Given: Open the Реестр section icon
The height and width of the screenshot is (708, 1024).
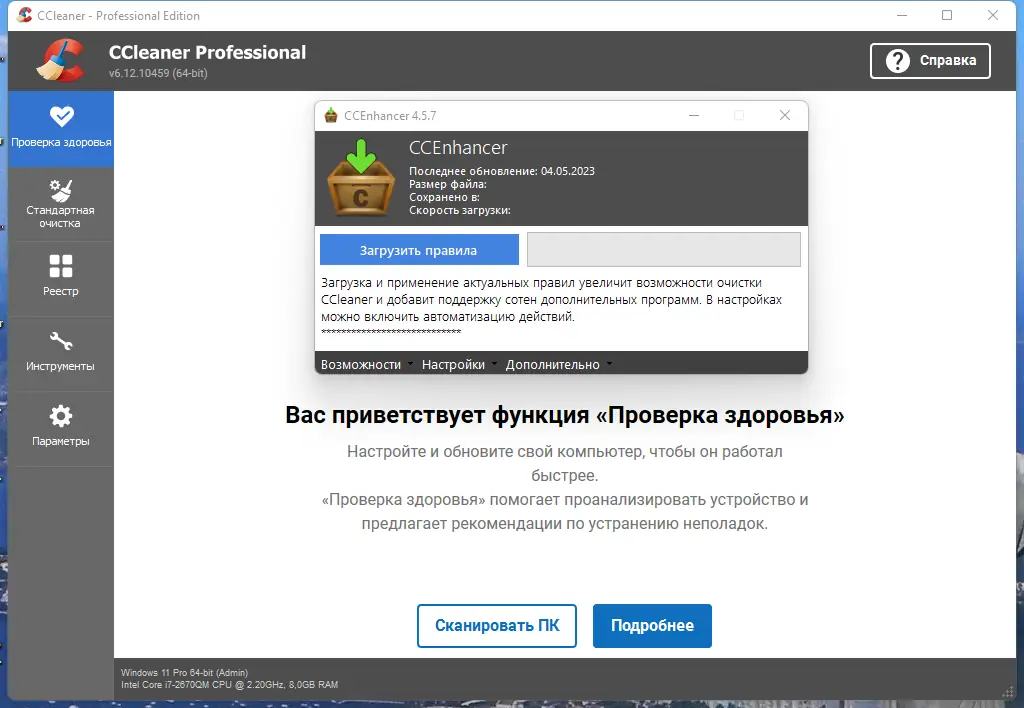Looking at the screenshot, I should point(61,263).
